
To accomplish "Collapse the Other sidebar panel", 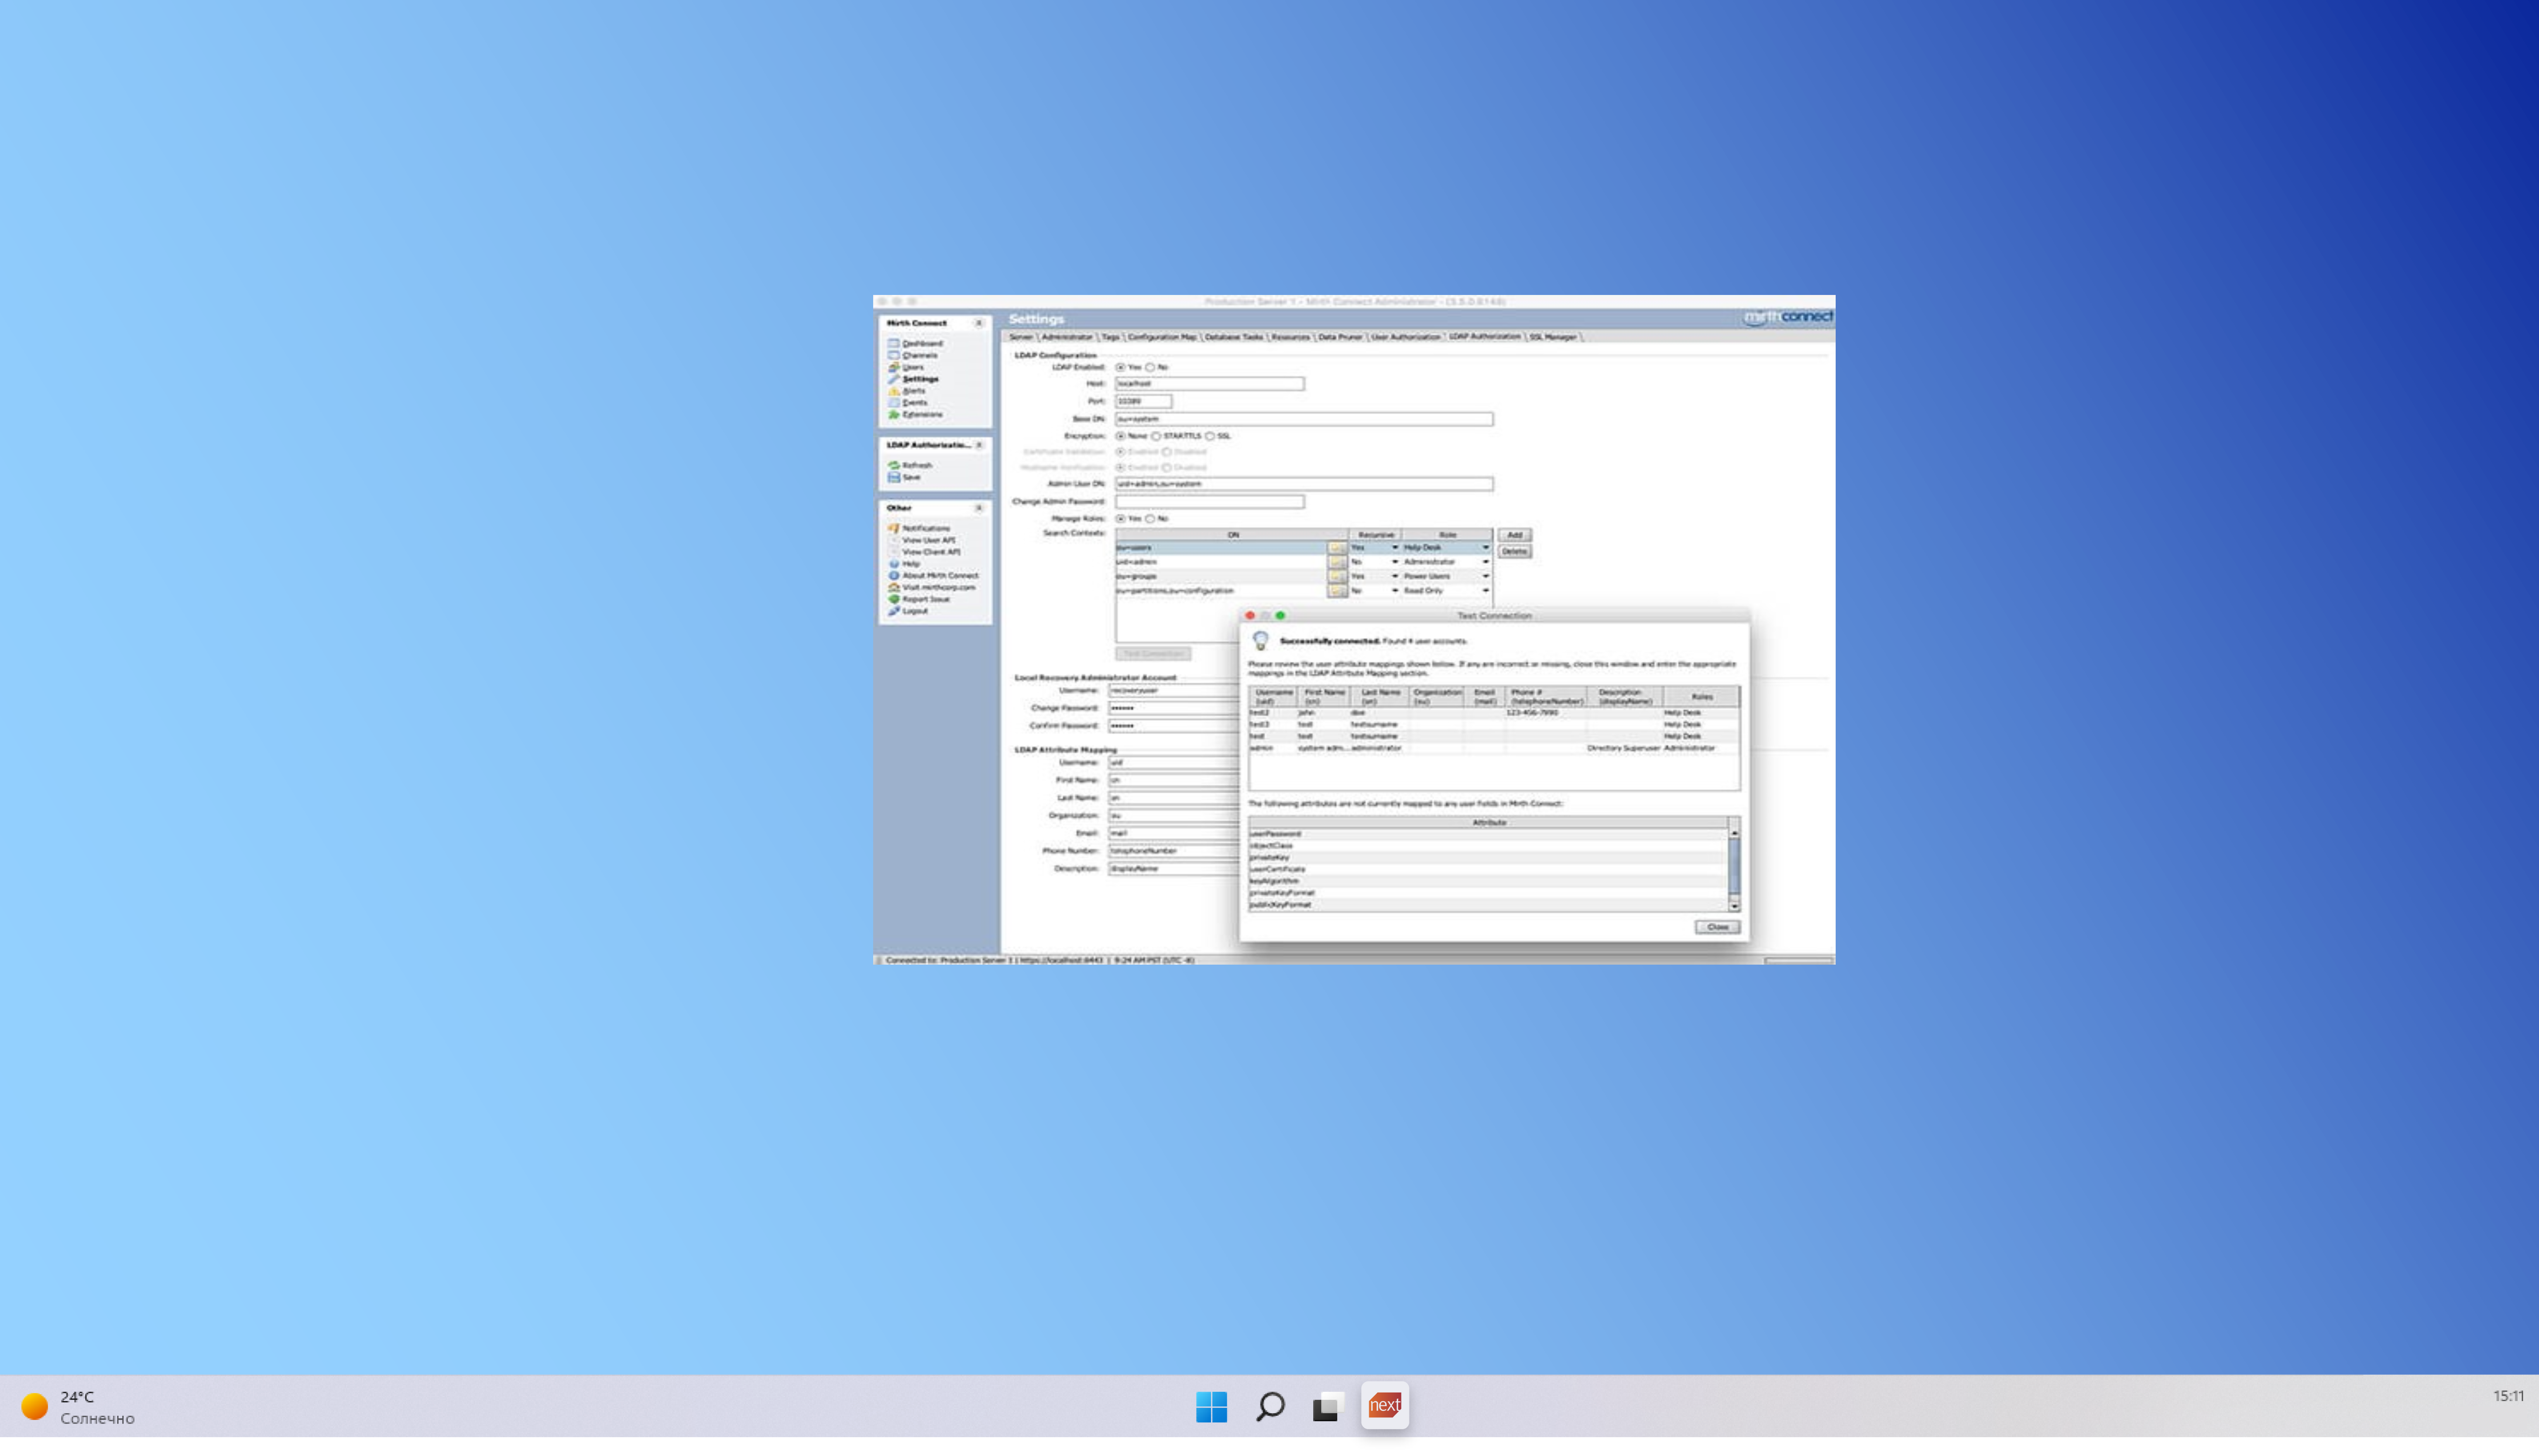I will tap(979, 508).
